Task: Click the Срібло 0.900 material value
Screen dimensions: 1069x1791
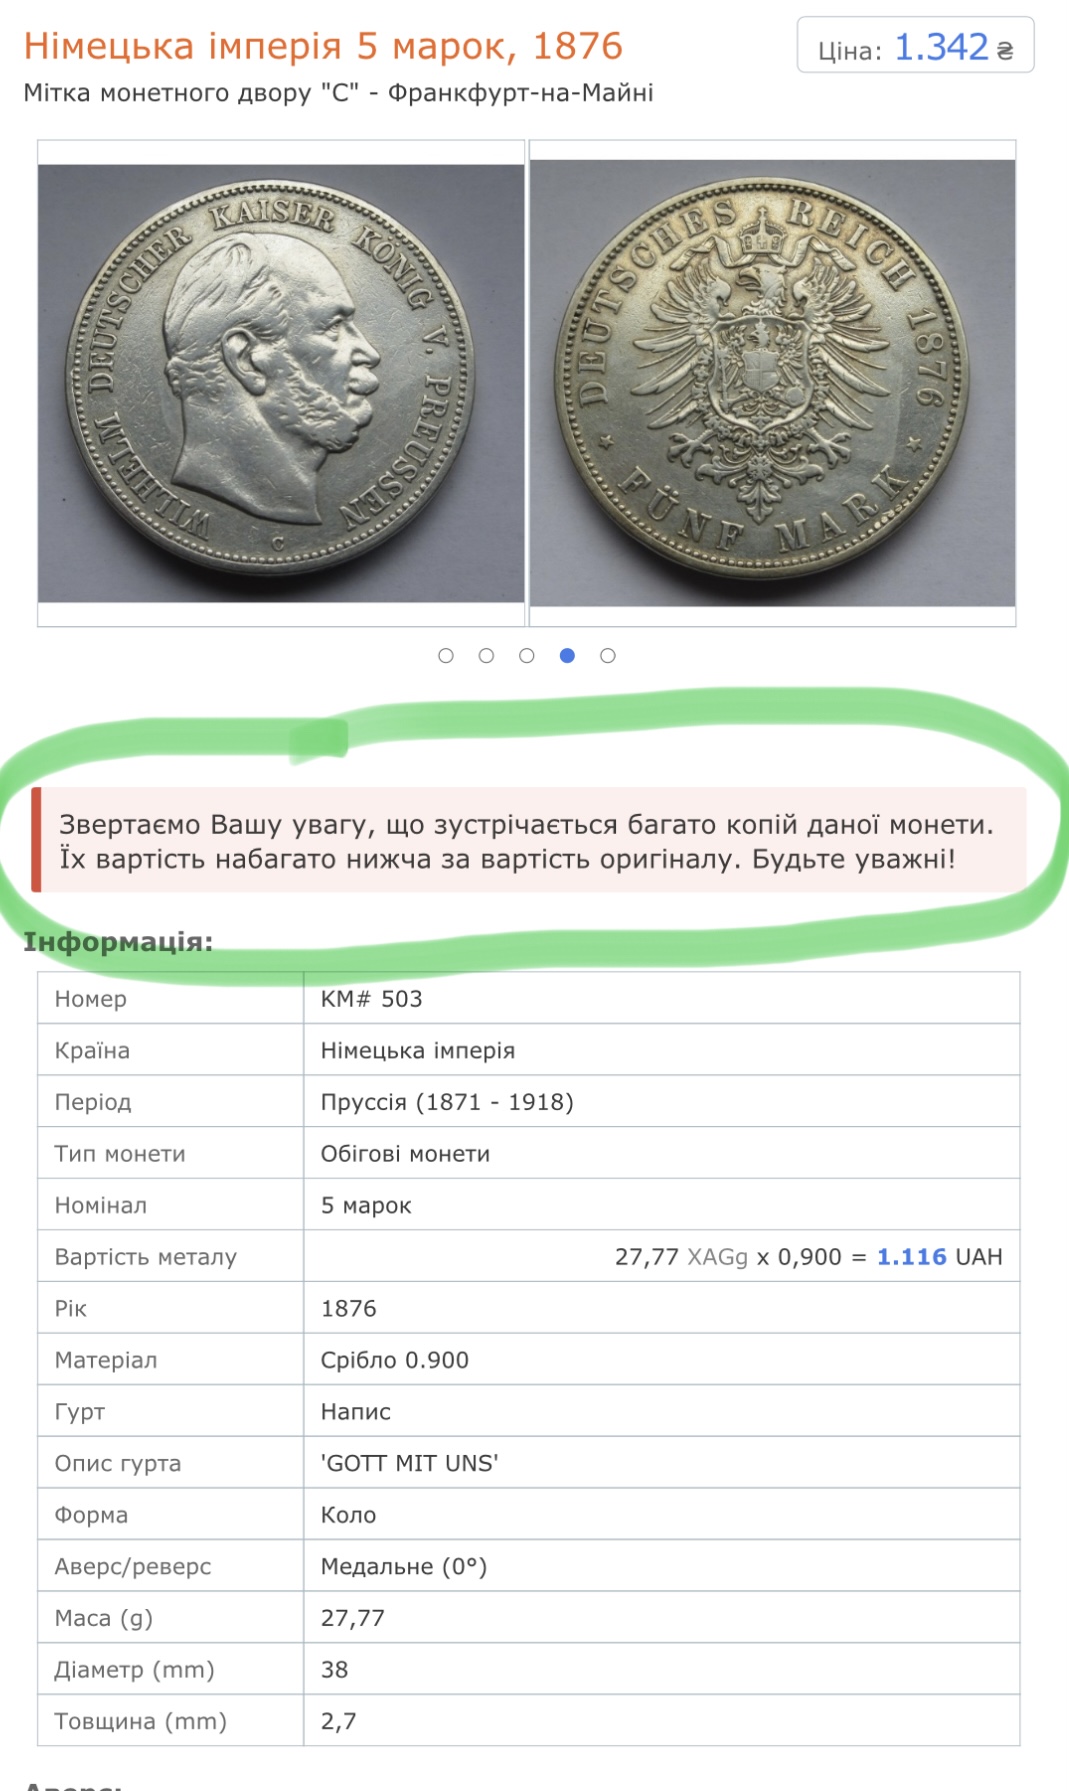Action: coord(394,1360)
